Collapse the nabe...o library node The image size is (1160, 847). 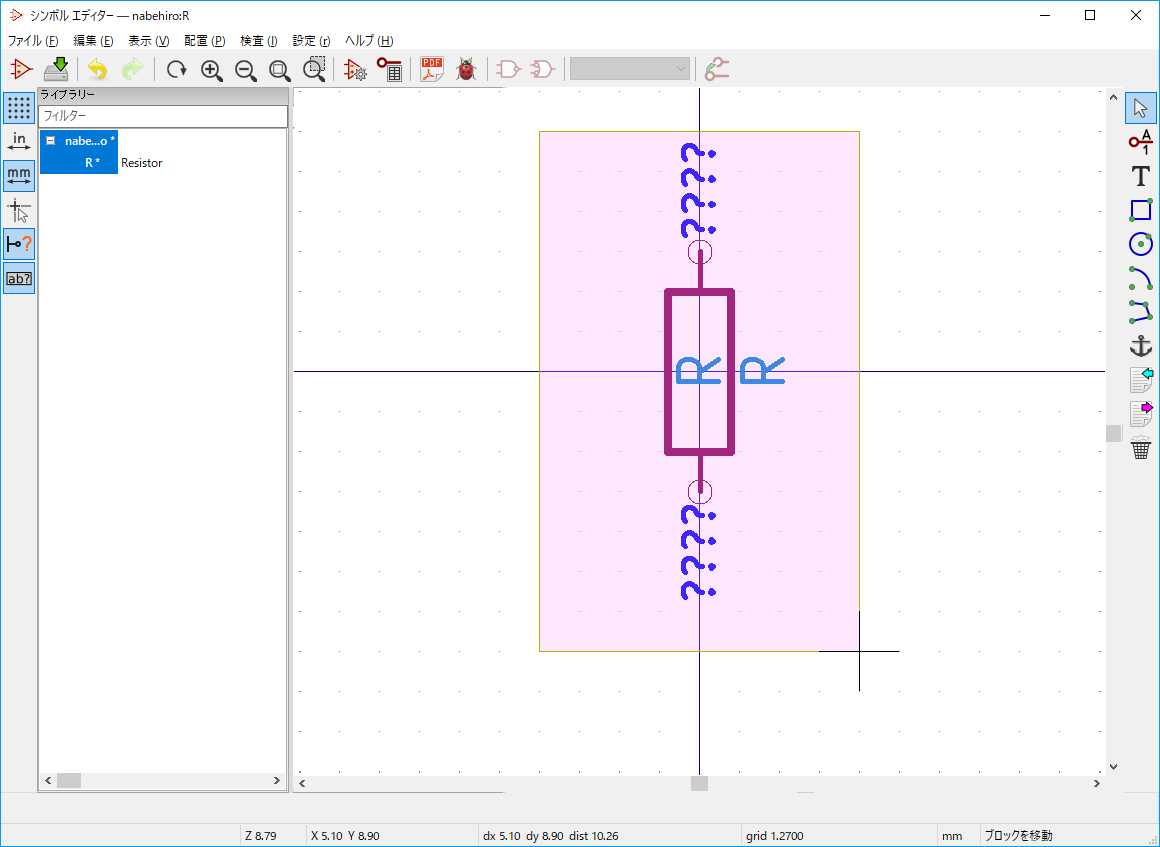(50, 141)
